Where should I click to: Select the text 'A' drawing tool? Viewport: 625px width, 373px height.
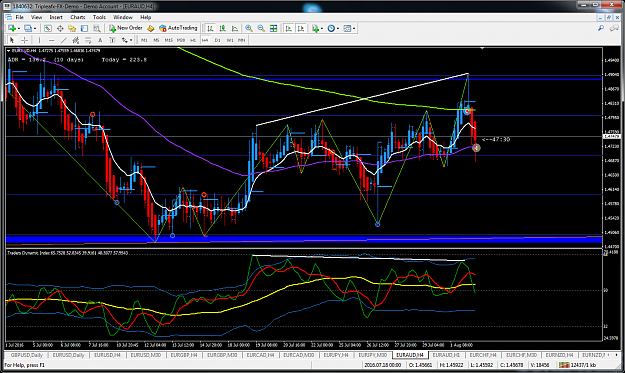pyautogui.click(x=100, y=40)
